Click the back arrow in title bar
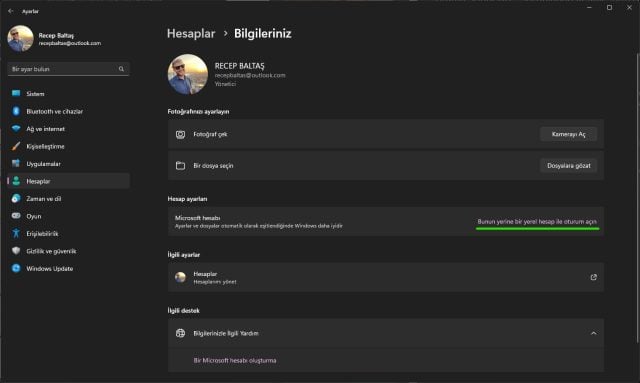 (11, 11)
